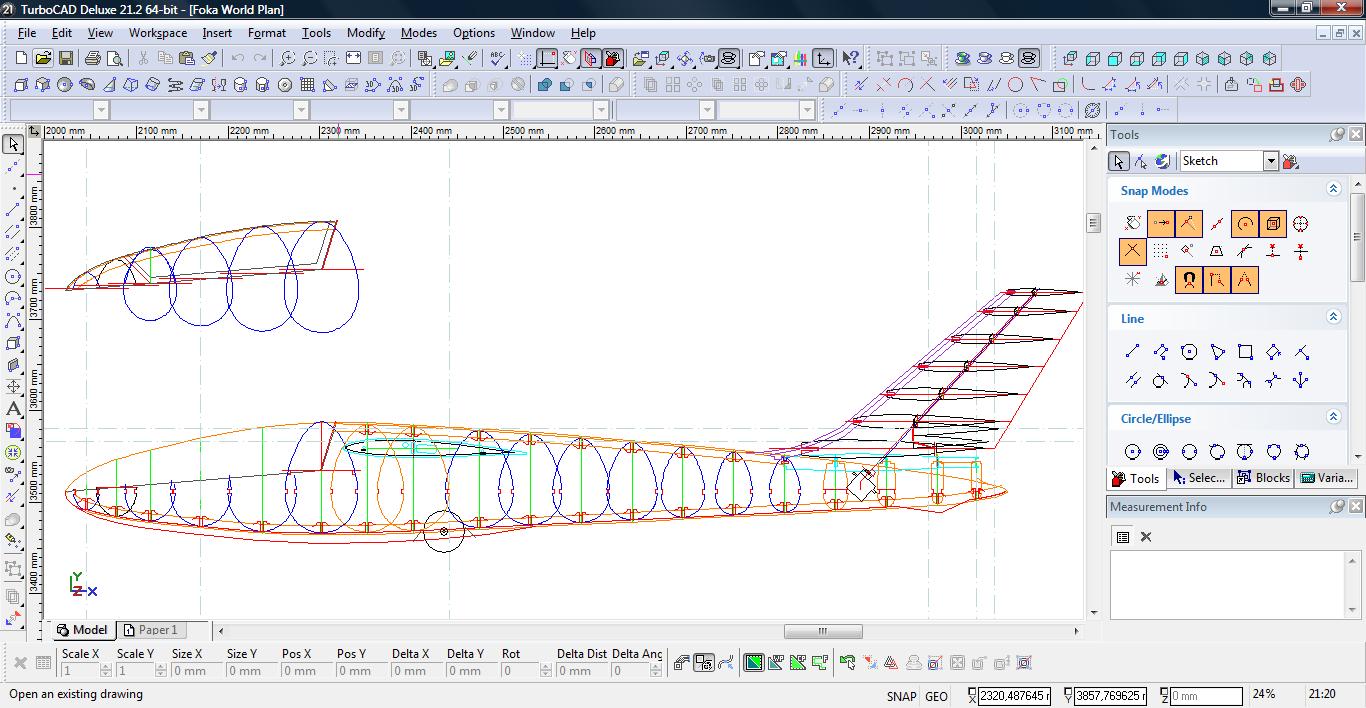
Task: Click the Print icon in toolbar
Action: 93,59
